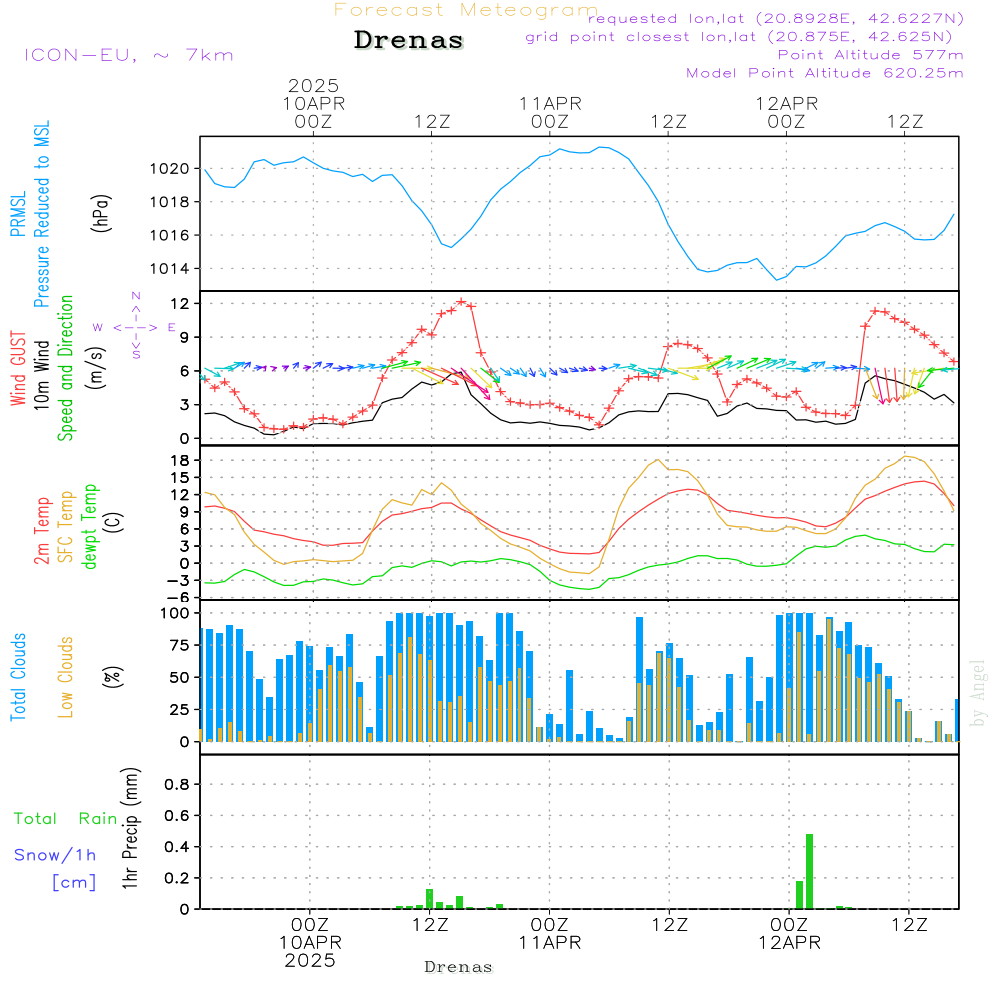Click the wind gust peak marker near 12
Viewport: 1000px width, 1000px height.
(461, 302)
